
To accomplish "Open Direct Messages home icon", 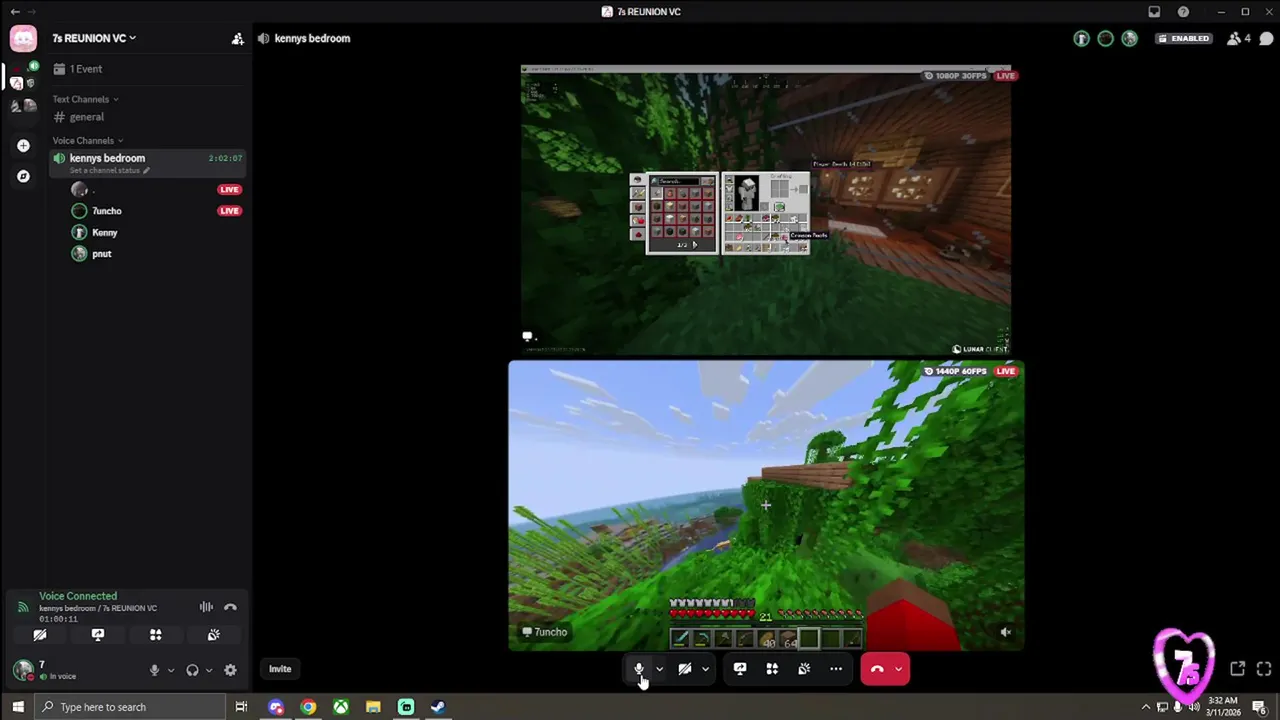I will click(23, 39).
